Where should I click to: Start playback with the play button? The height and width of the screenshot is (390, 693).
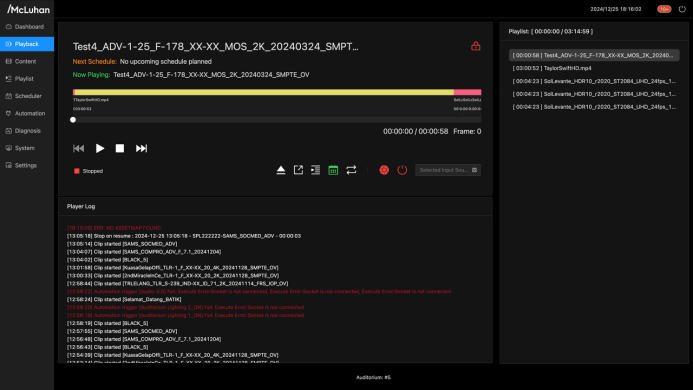click(100, 148)
